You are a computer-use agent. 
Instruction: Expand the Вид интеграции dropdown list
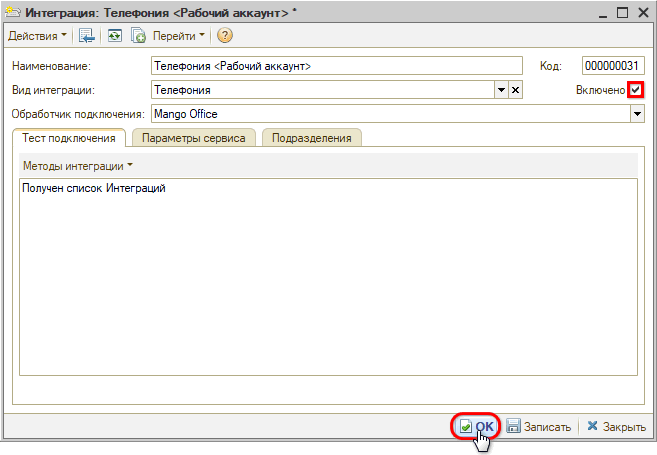point(501,90)
